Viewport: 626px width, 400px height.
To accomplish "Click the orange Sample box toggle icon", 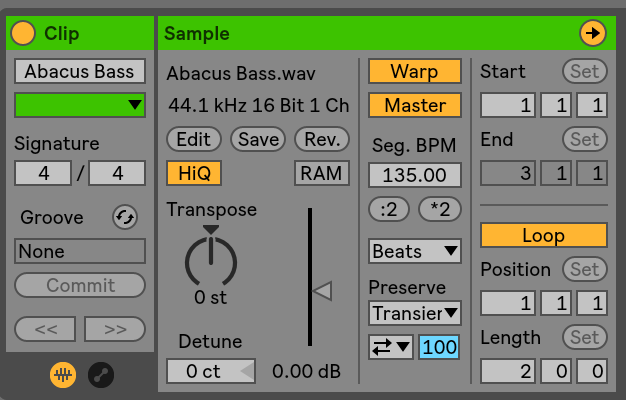I will click(65, 374).
